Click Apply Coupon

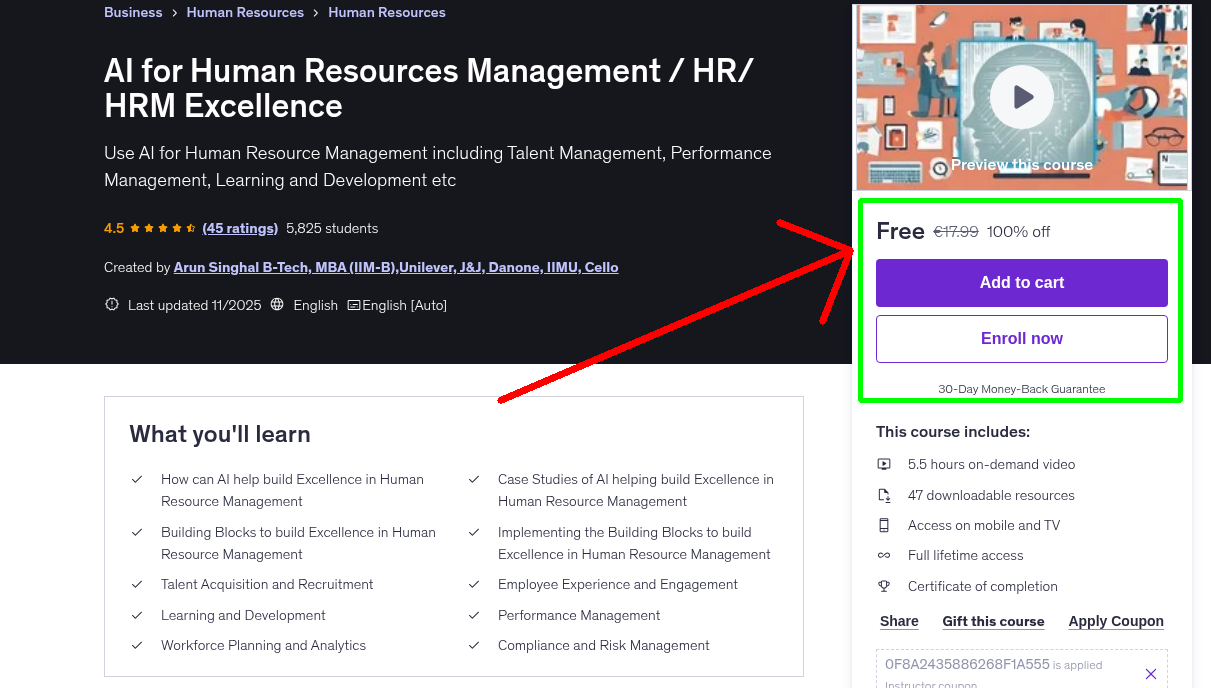coord(1115,621)
